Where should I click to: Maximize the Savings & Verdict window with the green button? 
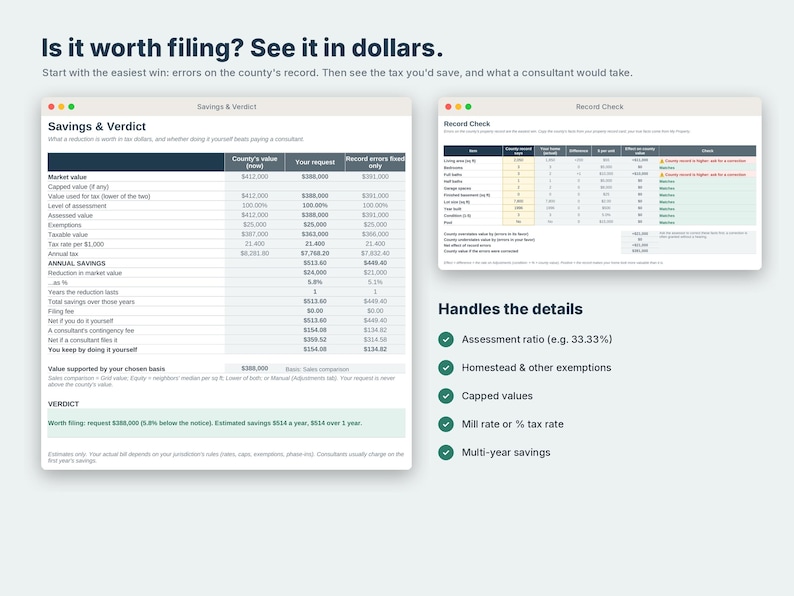pos(71,107)
